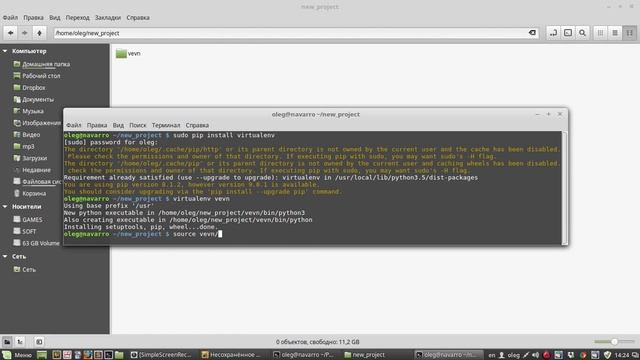Open Сеть network item under Сеть section
The height and width of the screenshot is (360, 640).
(x=24, y=269)
